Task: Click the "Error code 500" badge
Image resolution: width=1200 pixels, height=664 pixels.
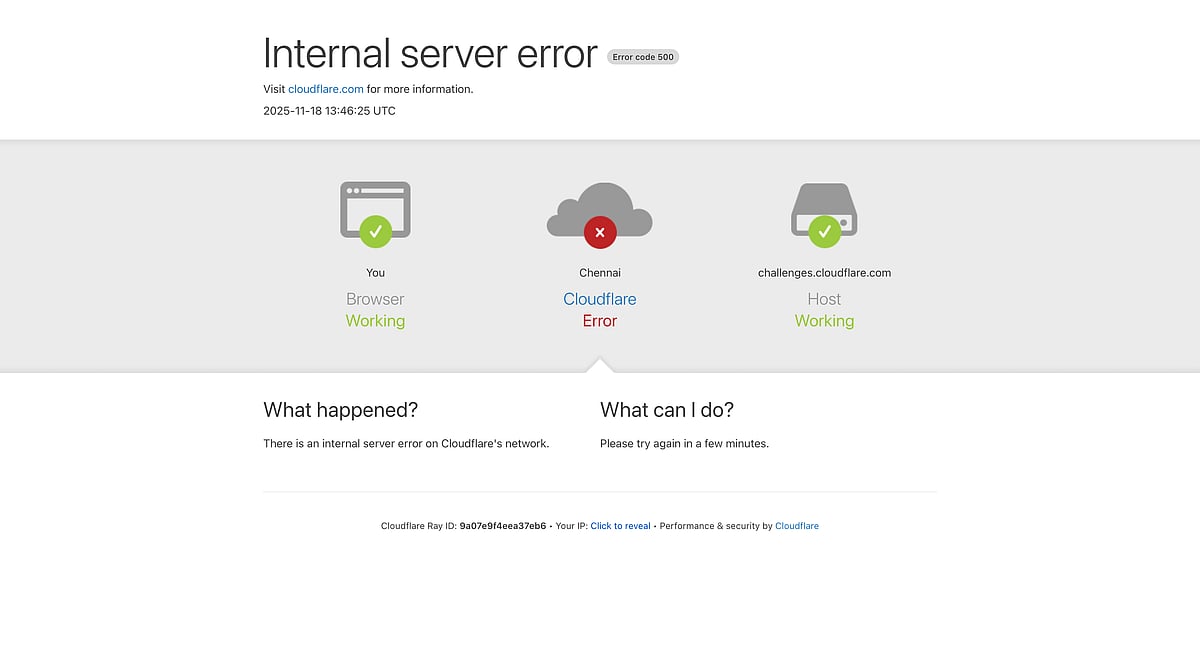Action: 643,57
